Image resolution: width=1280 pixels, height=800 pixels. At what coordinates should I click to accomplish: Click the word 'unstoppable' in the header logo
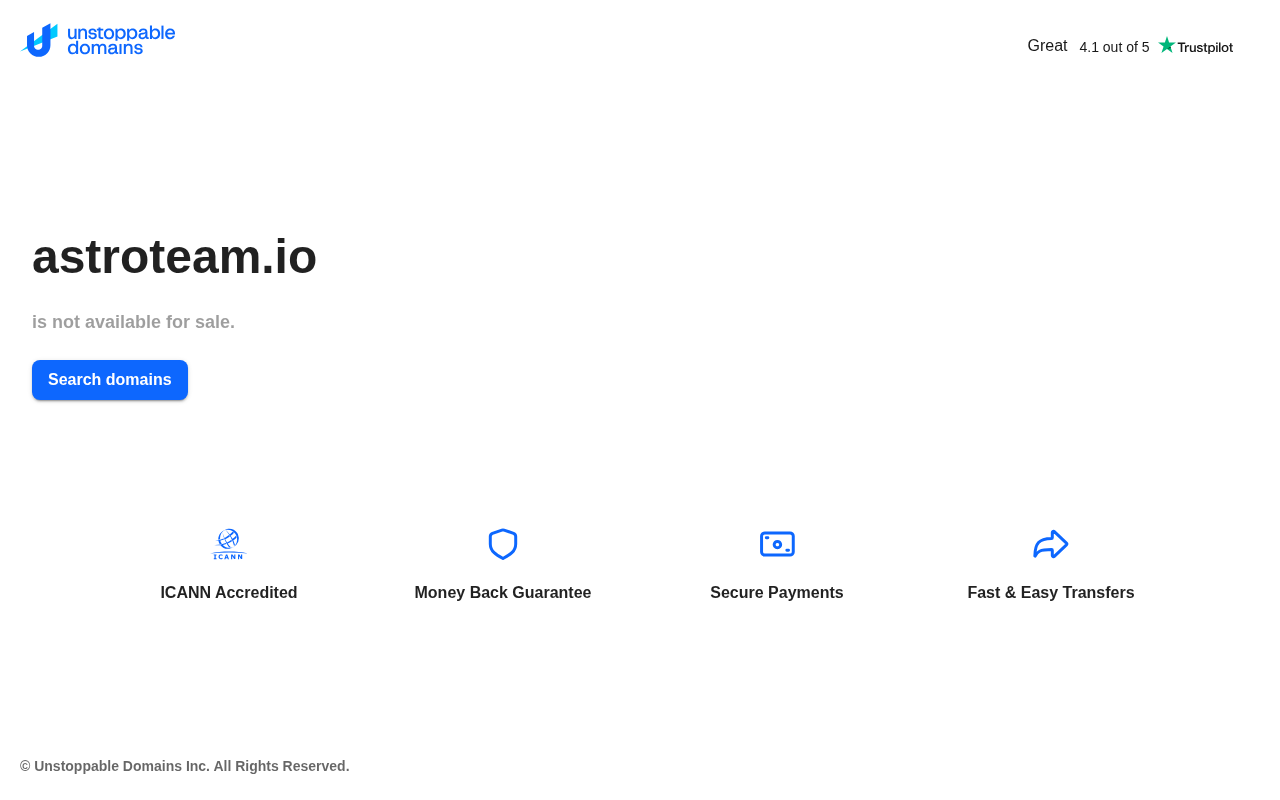121,32
